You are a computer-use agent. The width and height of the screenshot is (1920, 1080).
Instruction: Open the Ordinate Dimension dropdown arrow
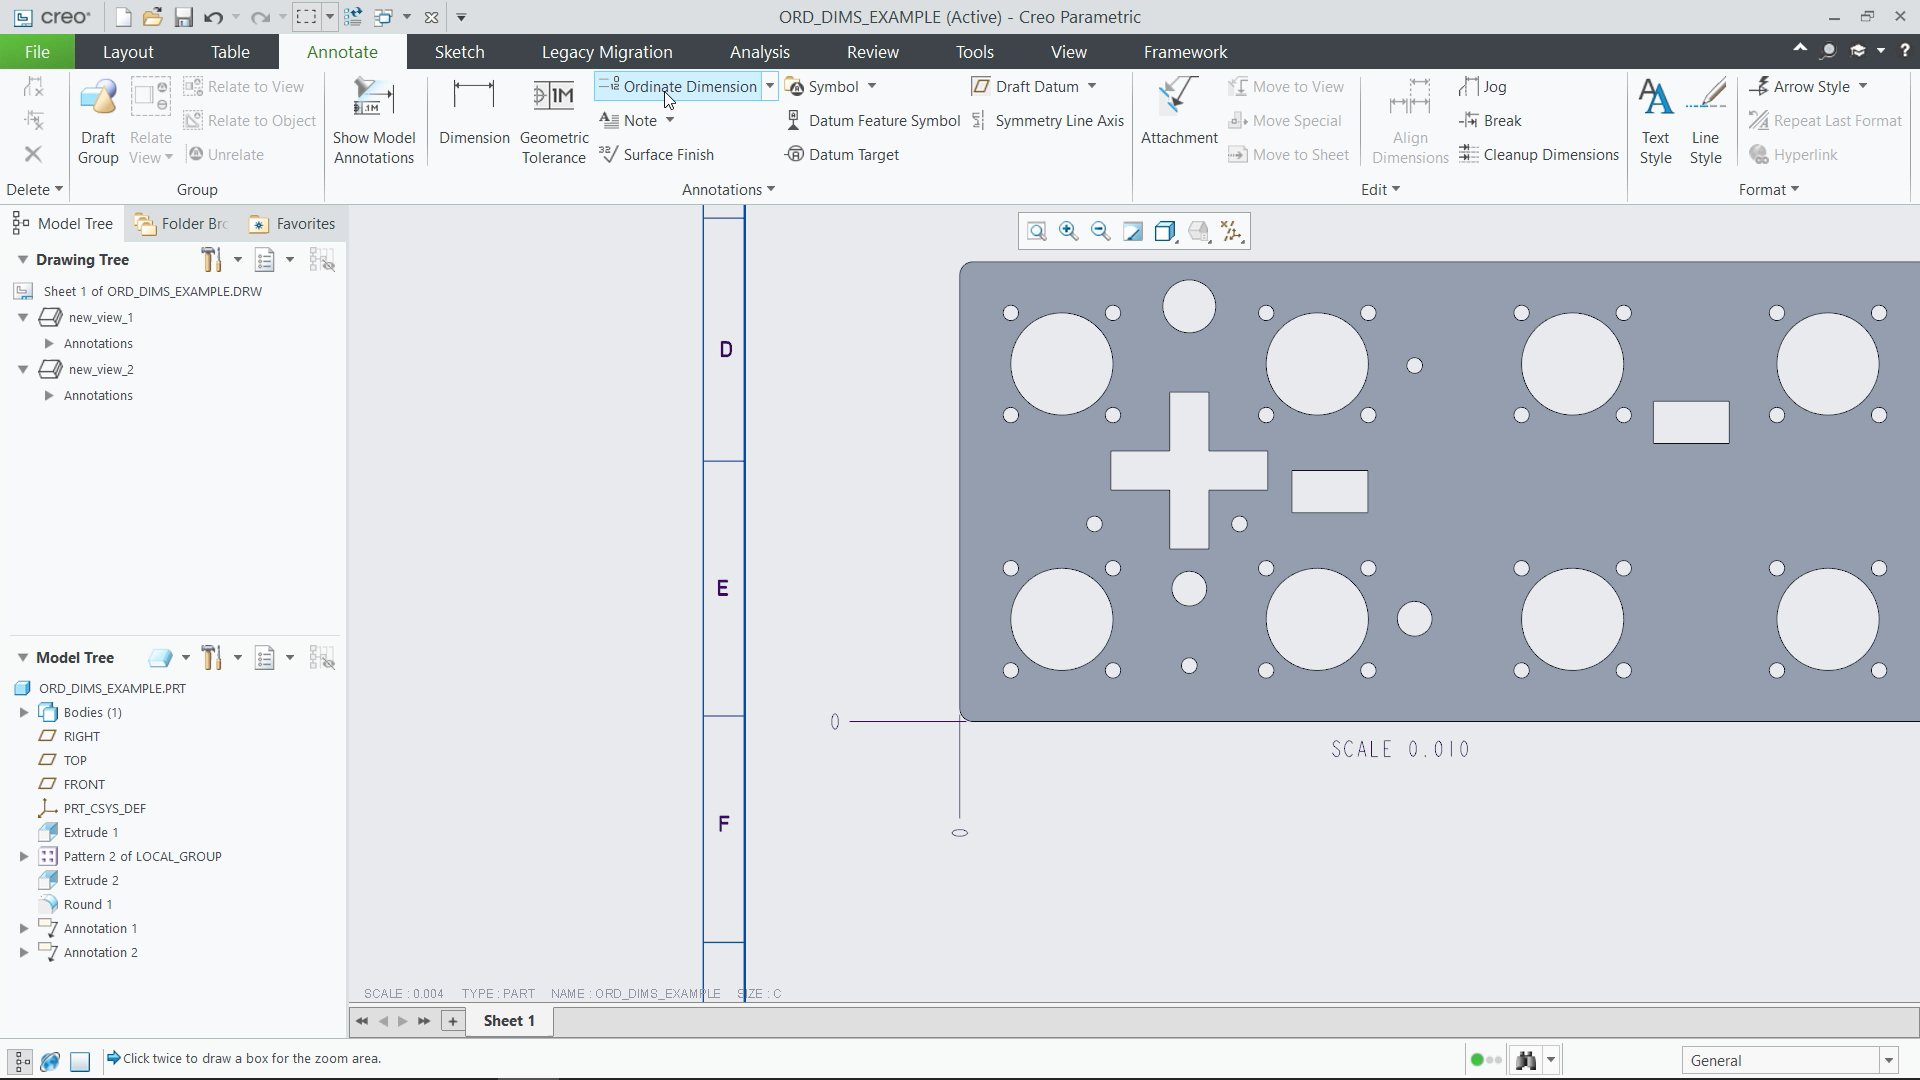[x=770, y=87]
